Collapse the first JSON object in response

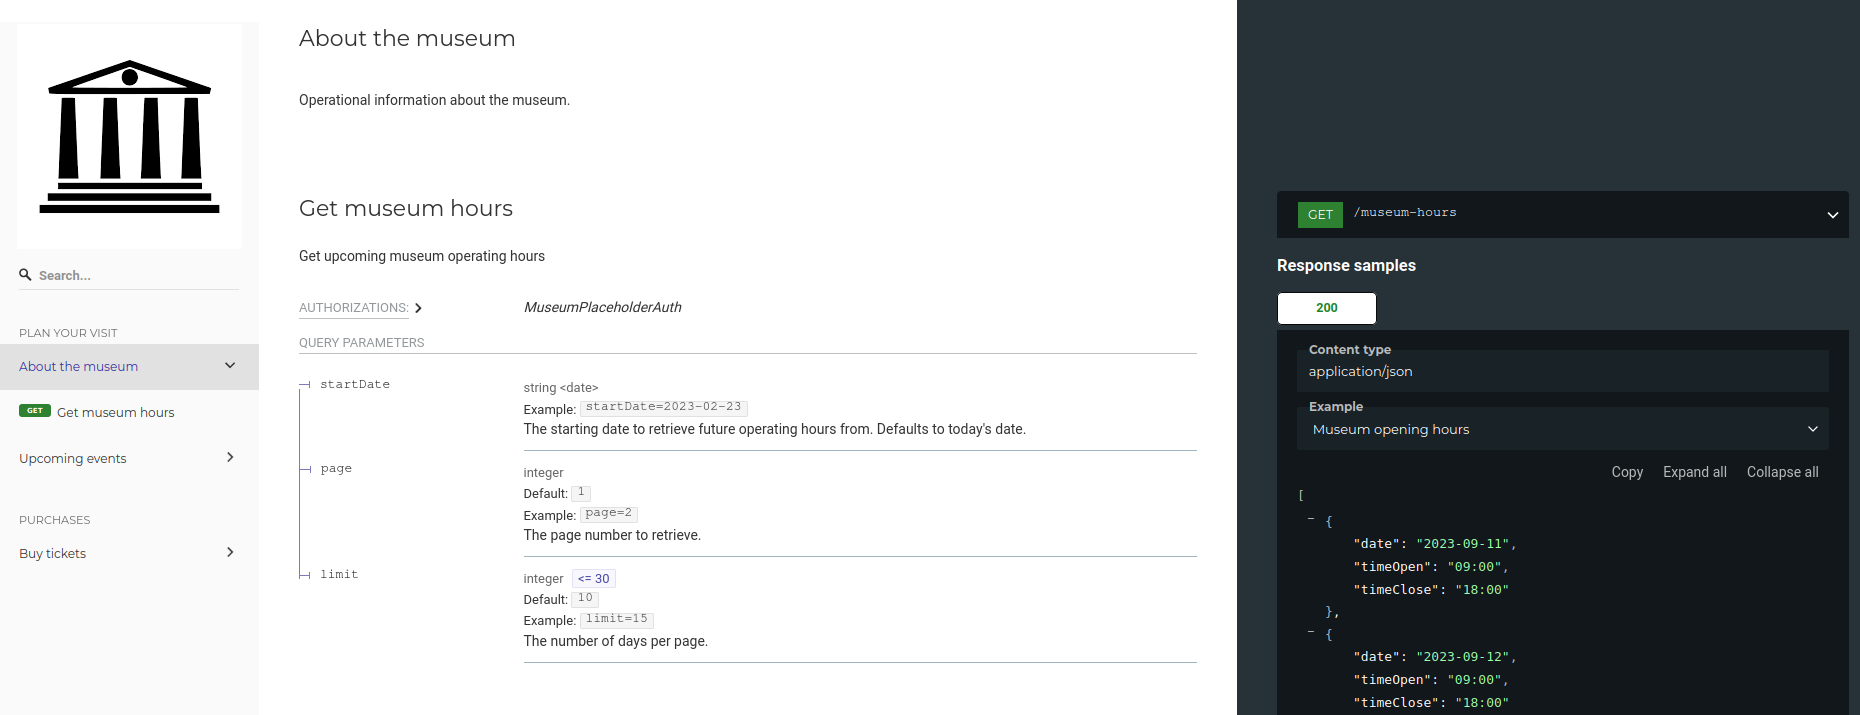pyautogui.click(x=1310, y=519)
